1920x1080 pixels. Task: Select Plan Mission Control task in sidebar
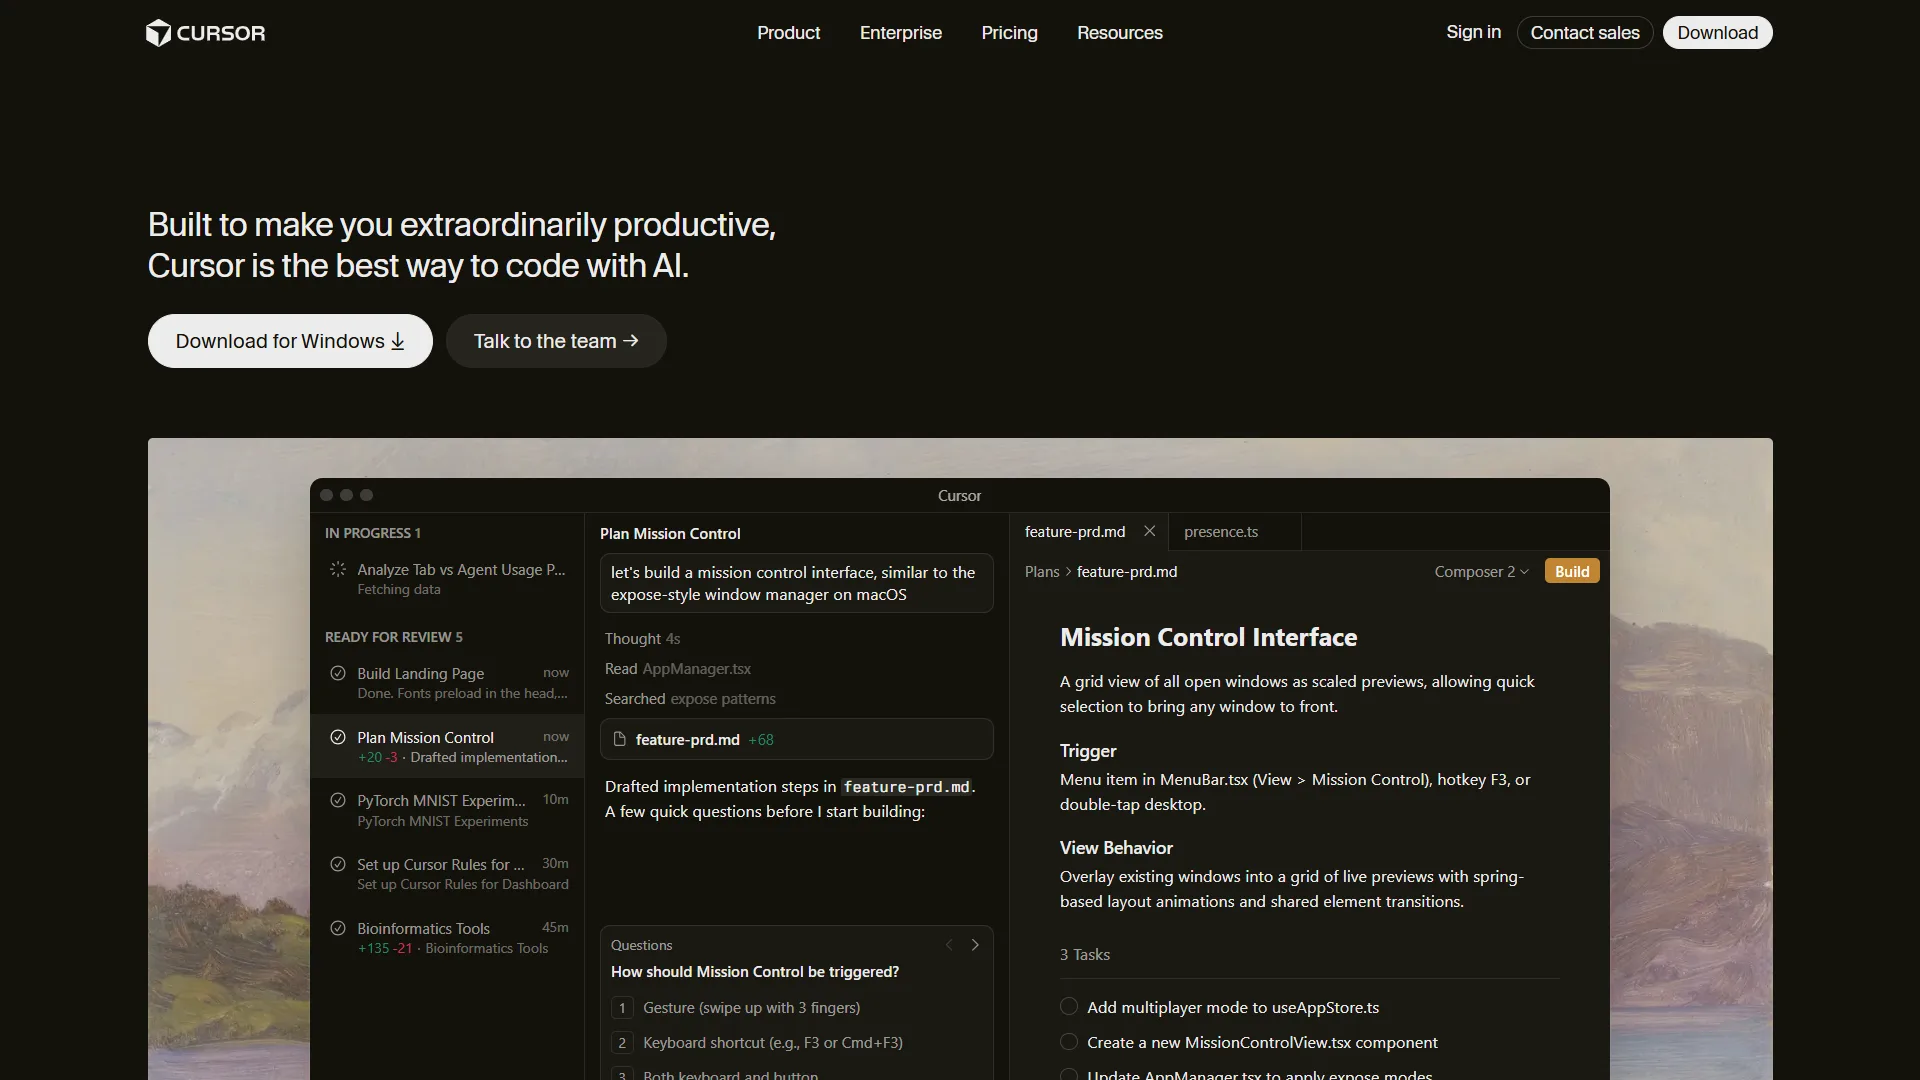[x=447, y=746]
